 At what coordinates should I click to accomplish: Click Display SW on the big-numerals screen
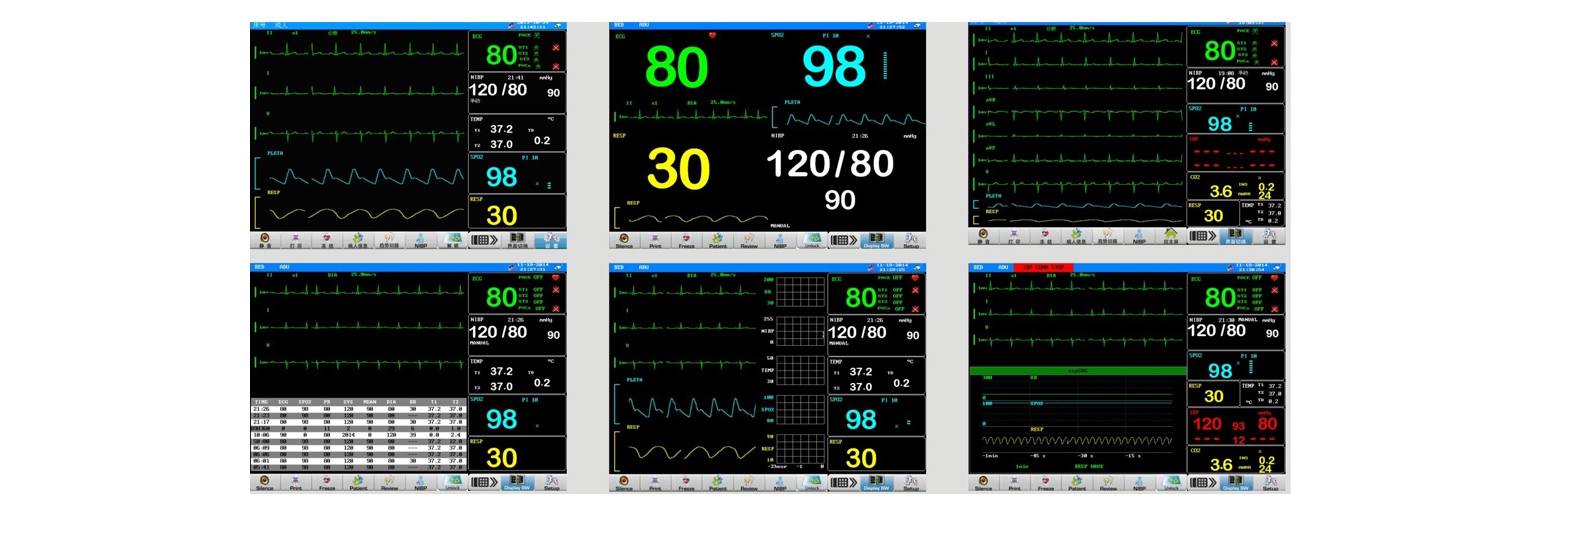pyautogui.click(x=876, y=240)
